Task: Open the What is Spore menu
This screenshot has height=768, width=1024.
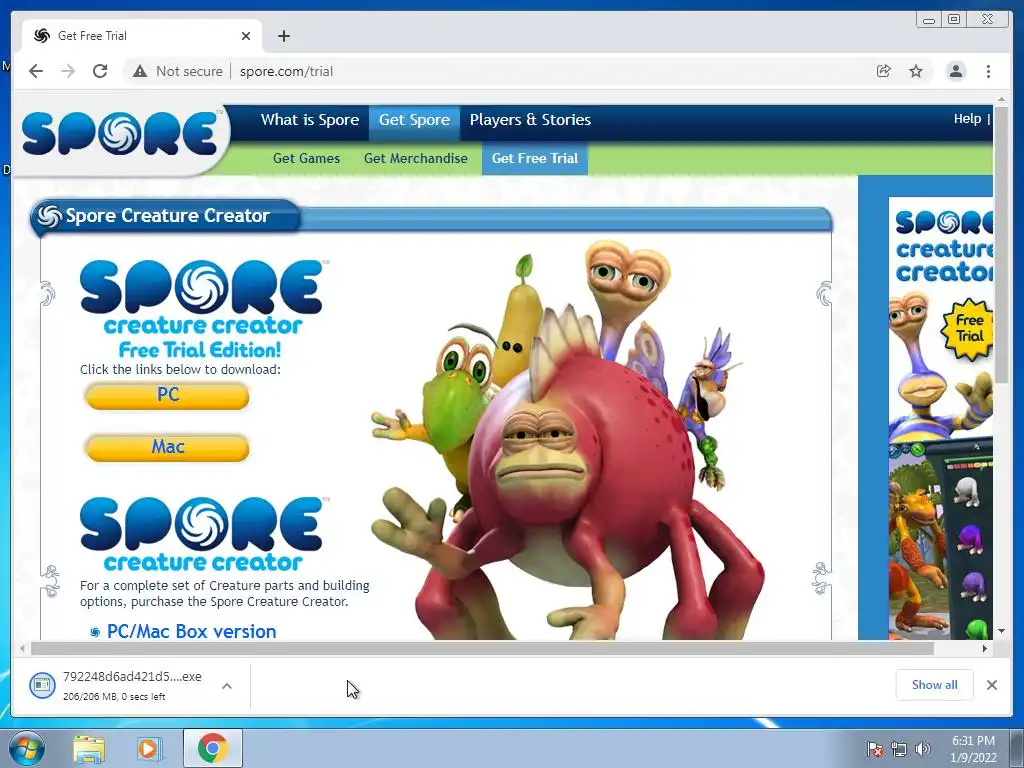Action: point(310,120)
